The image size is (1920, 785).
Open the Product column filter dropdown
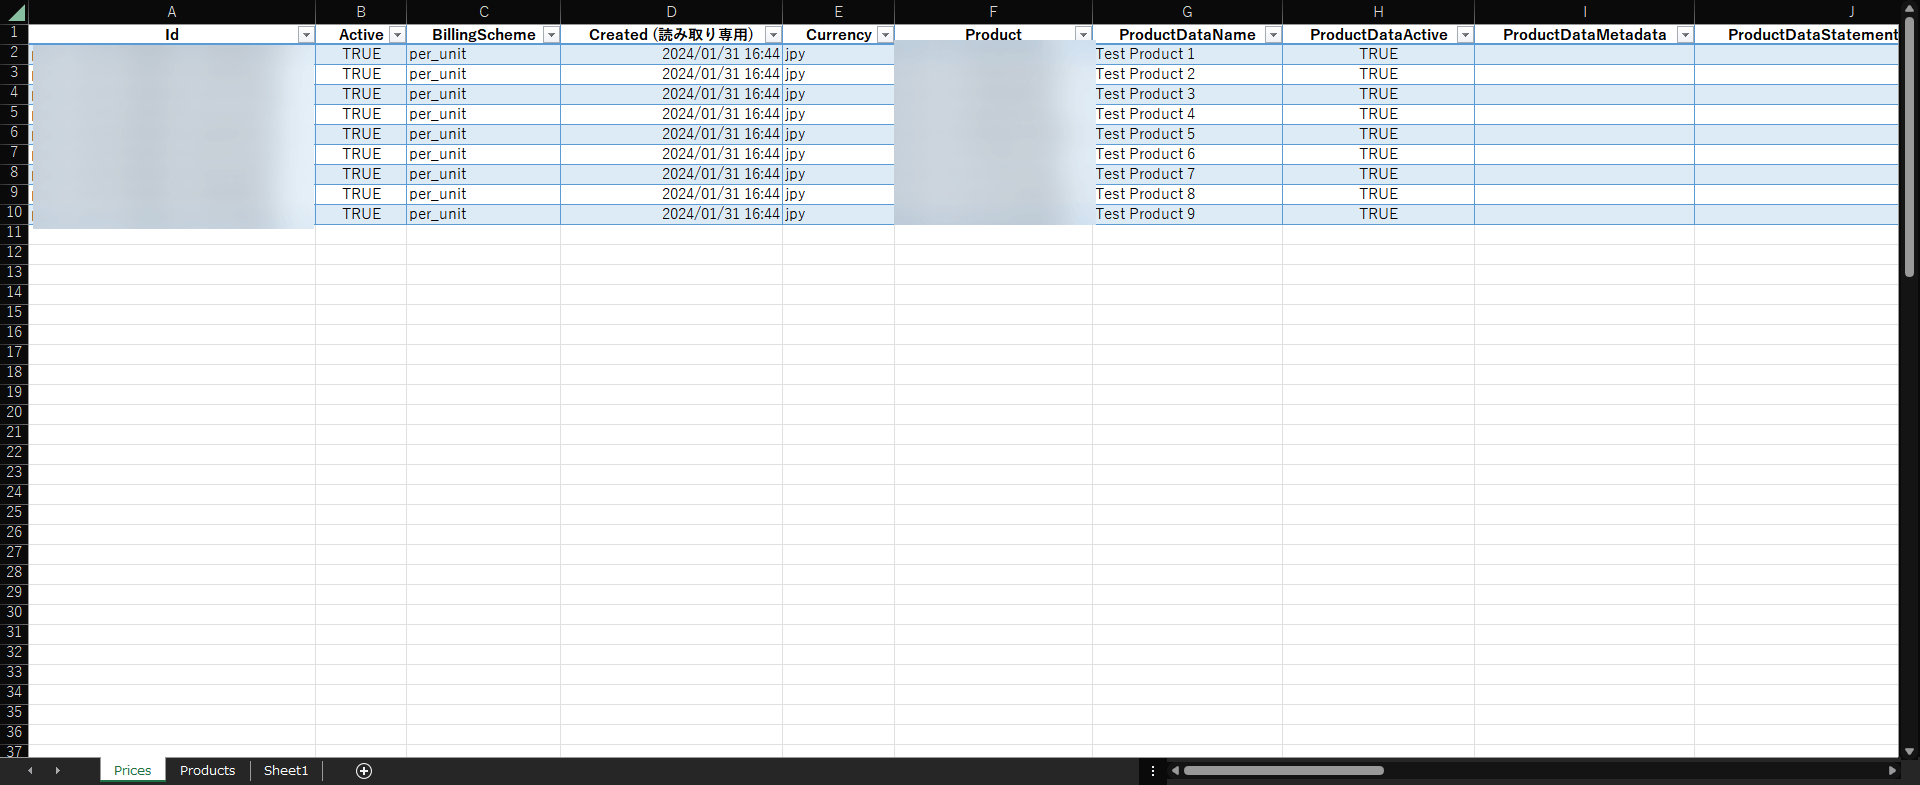[x=1083, y=35]
